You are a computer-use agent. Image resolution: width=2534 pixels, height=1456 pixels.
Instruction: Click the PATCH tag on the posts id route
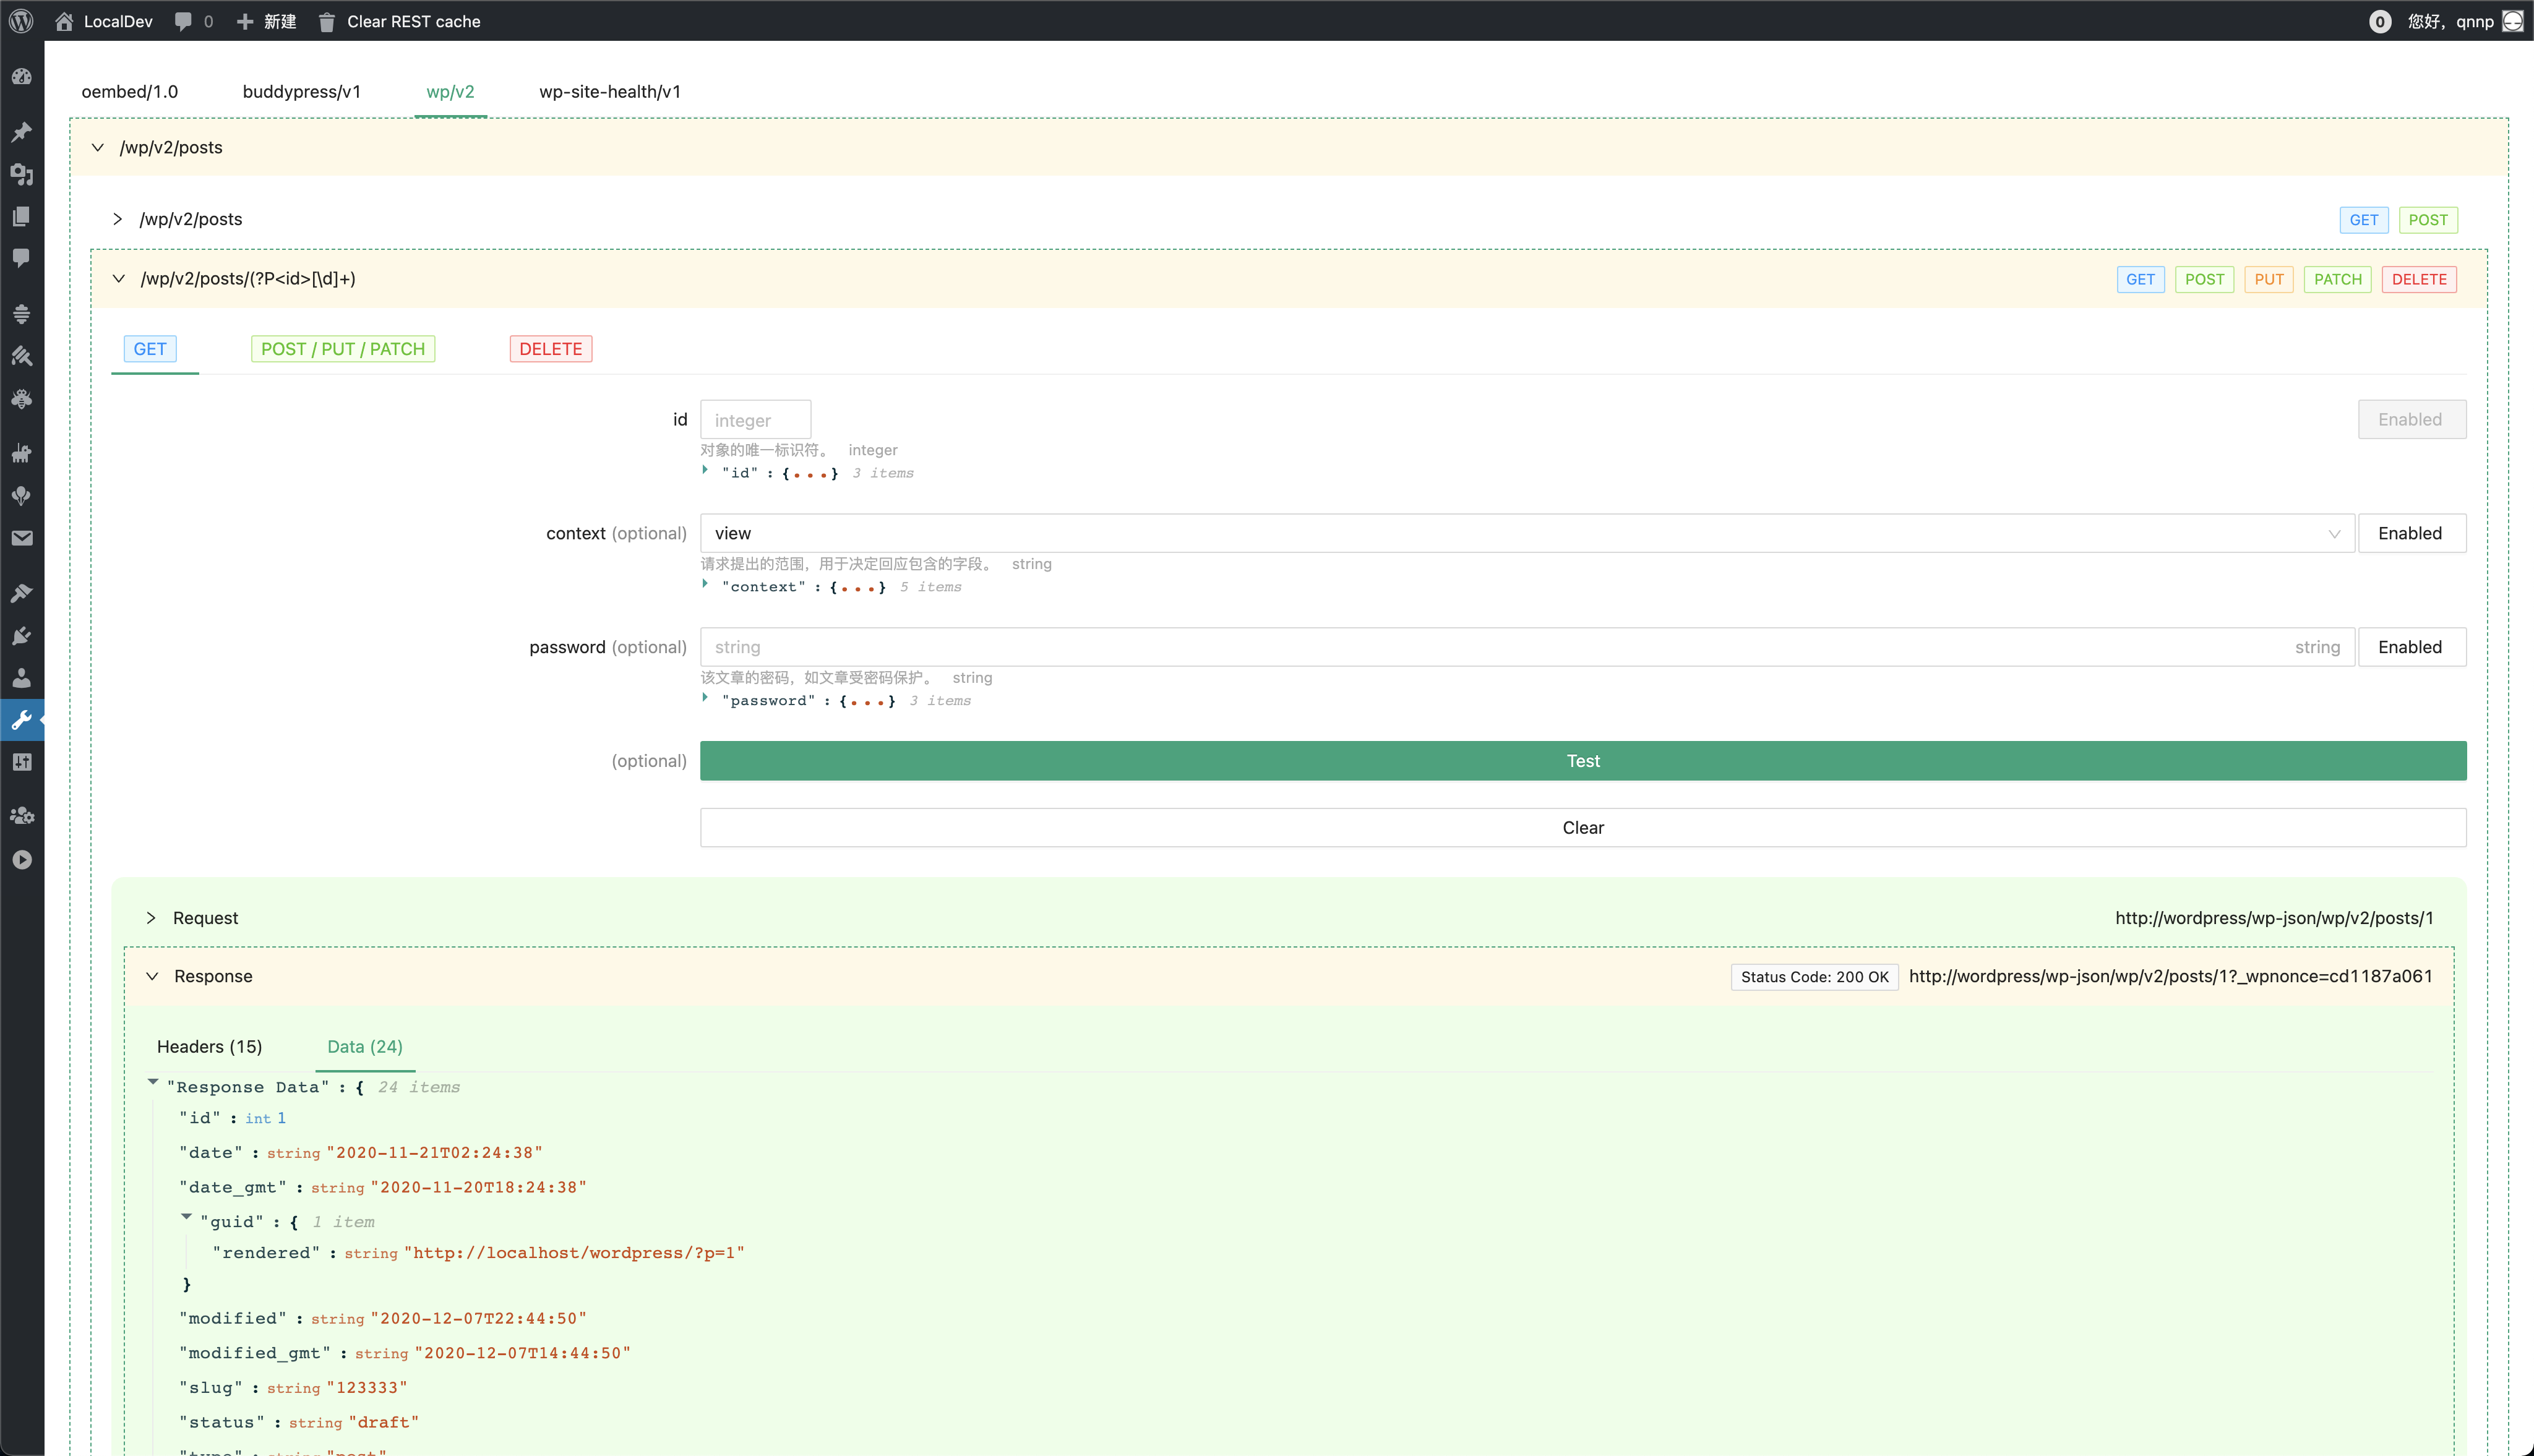pyautogui.click(x=2337, y=279)
